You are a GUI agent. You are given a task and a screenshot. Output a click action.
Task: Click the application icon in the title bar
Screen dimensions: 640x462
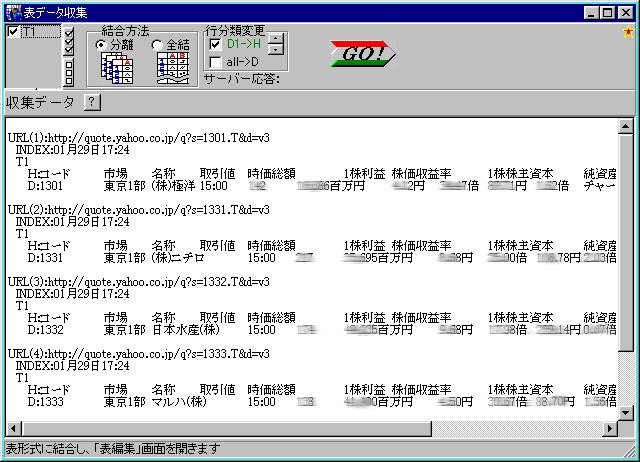13,13
